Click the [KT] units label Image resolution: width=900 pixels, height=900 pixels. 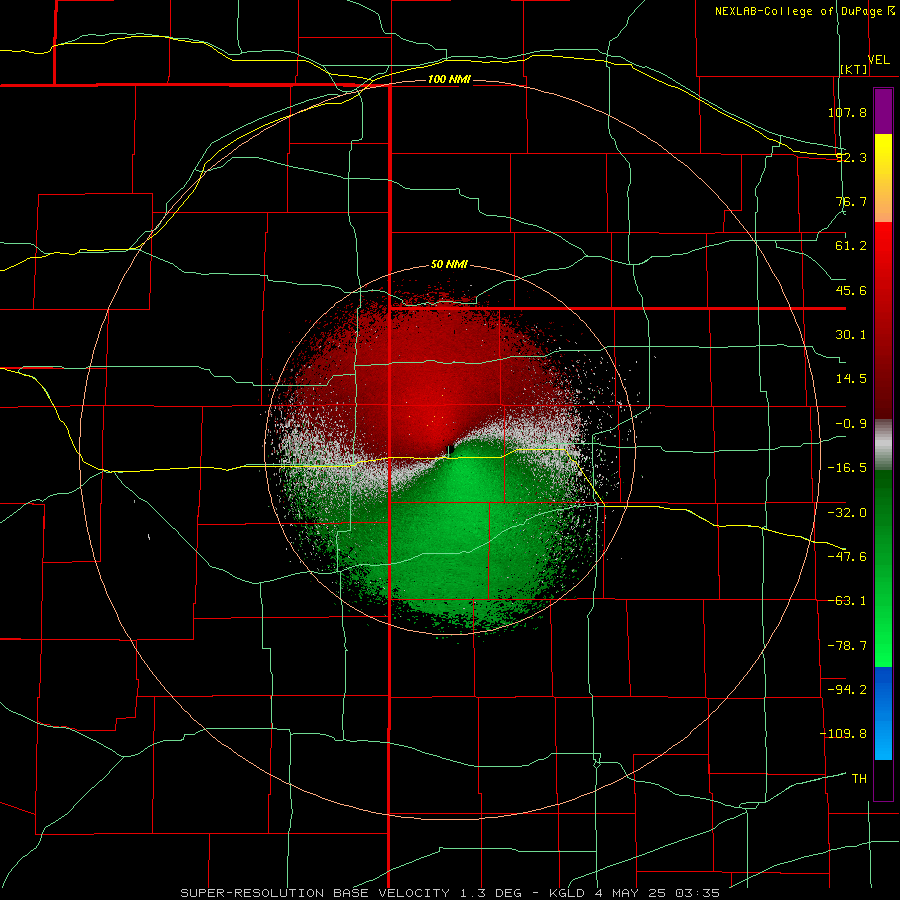click(x=854, y=69)
